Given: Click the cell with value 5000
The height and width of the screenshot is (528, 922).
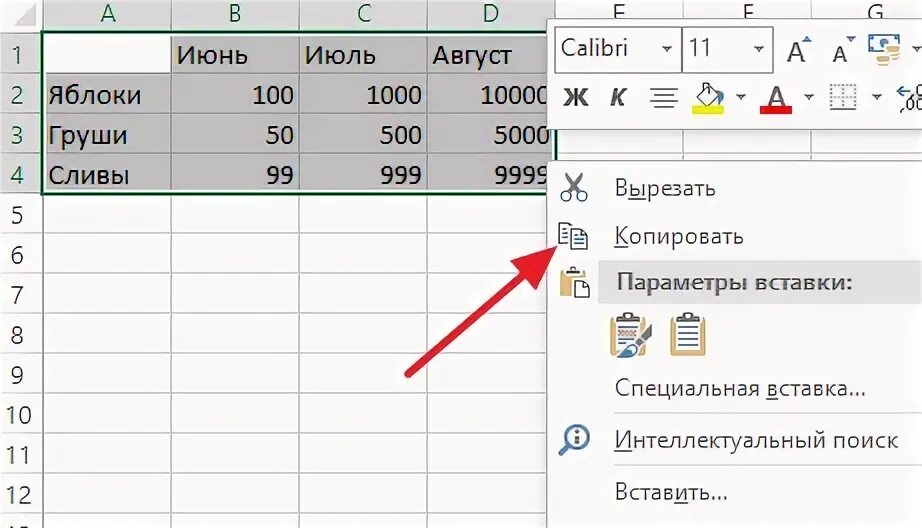Looking at the screenshot, I should pos(489,135).
